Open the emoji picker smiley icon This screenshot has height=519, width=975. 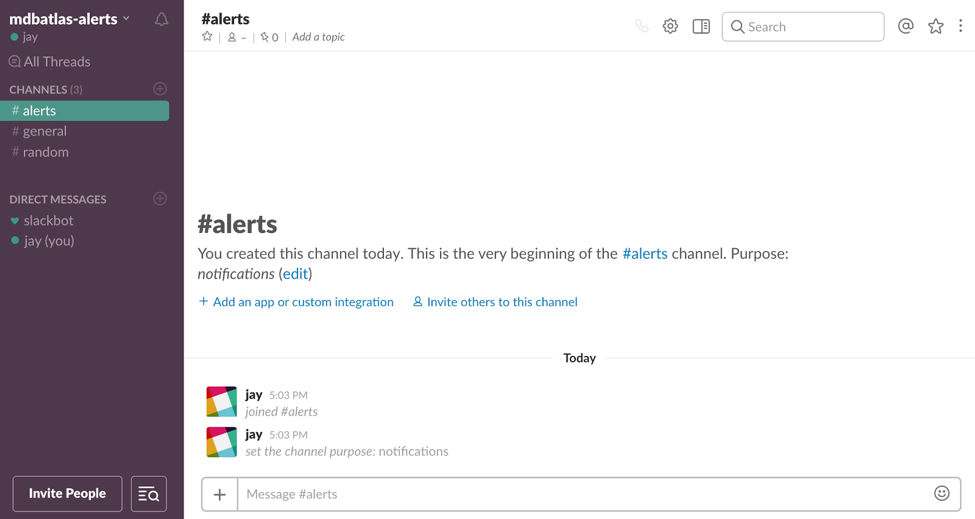click(942, 494)
